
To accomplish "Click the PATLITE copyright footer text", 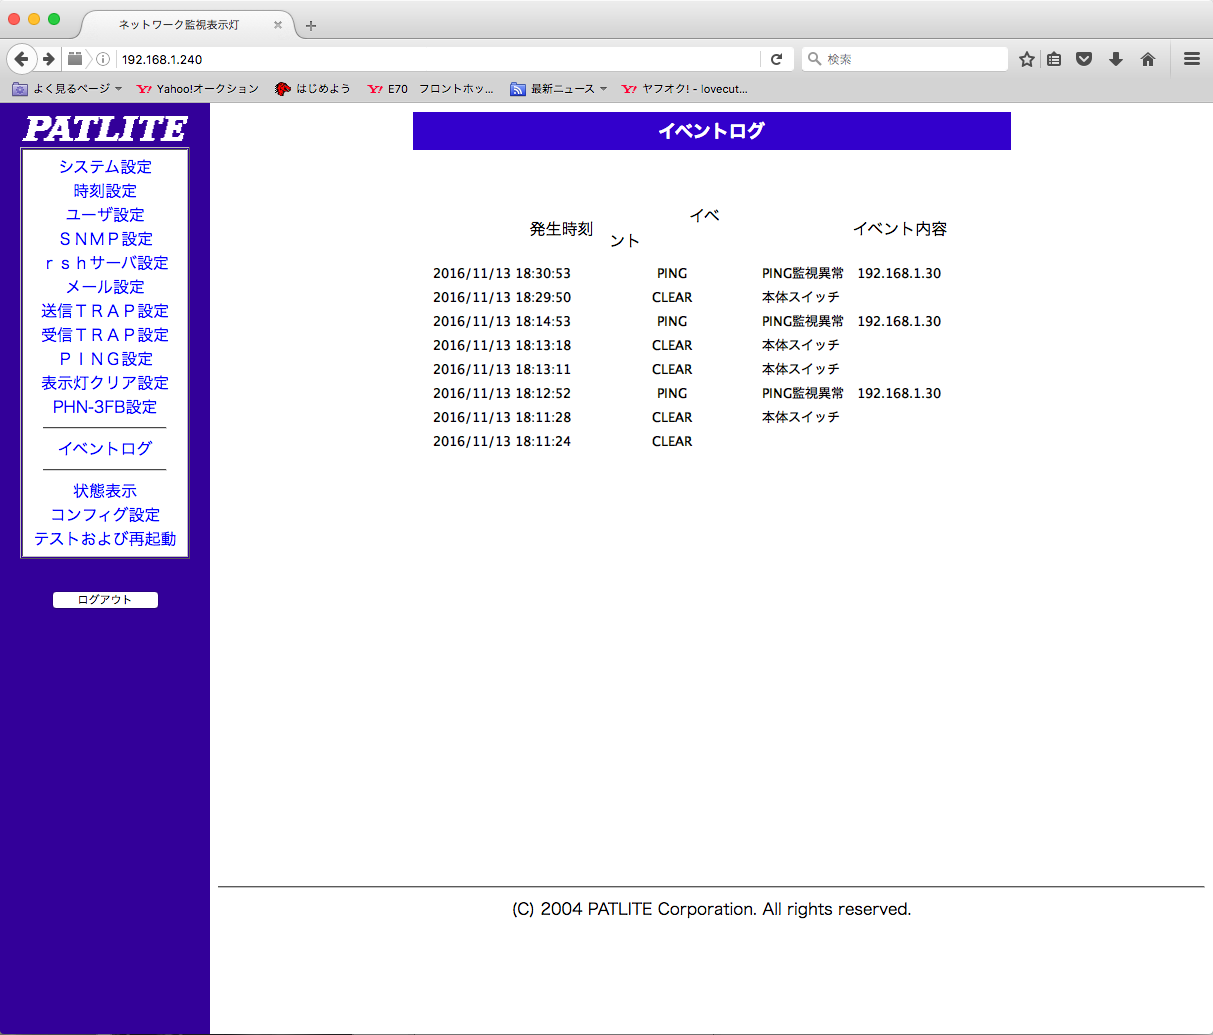I will click(x=711, y=909).
